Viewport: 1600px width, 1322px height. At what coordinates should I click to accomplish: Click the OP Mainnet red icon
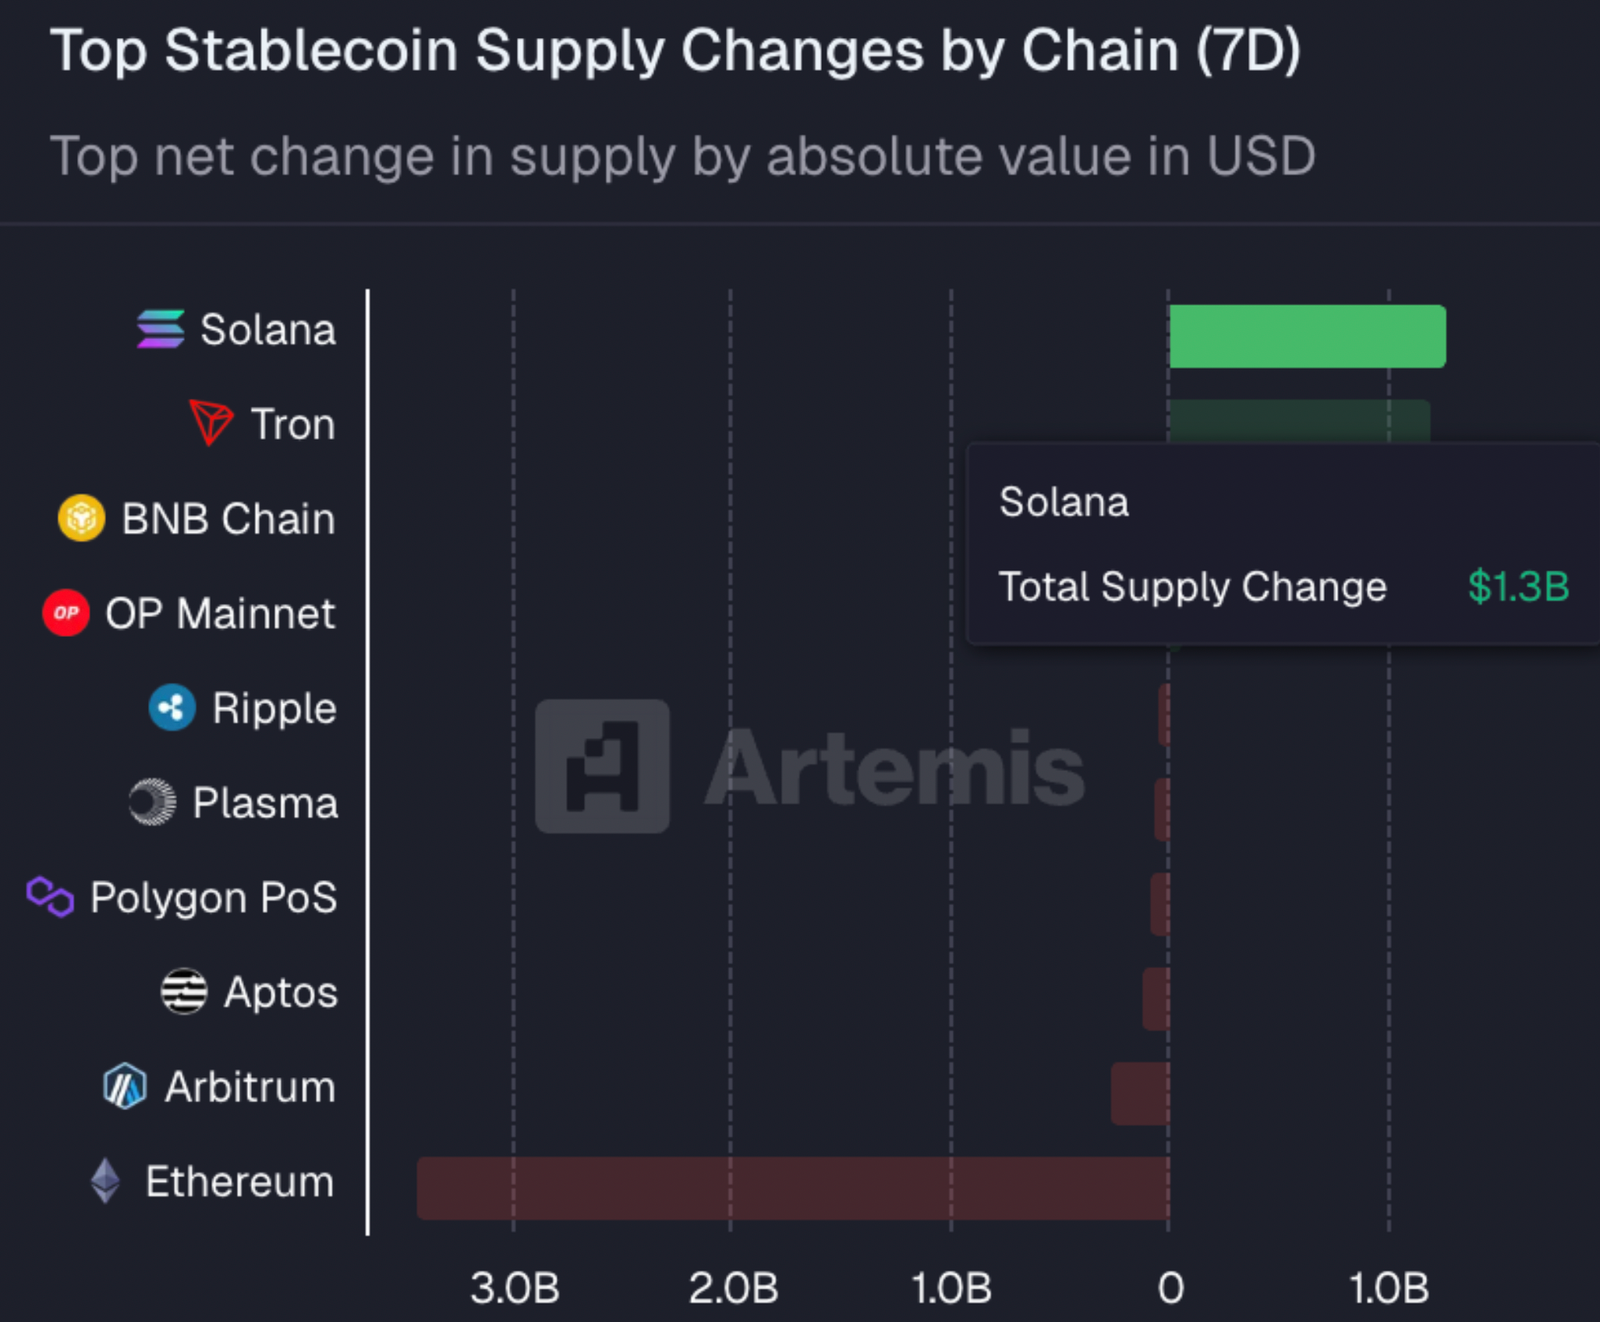click(x=66, y=613)
